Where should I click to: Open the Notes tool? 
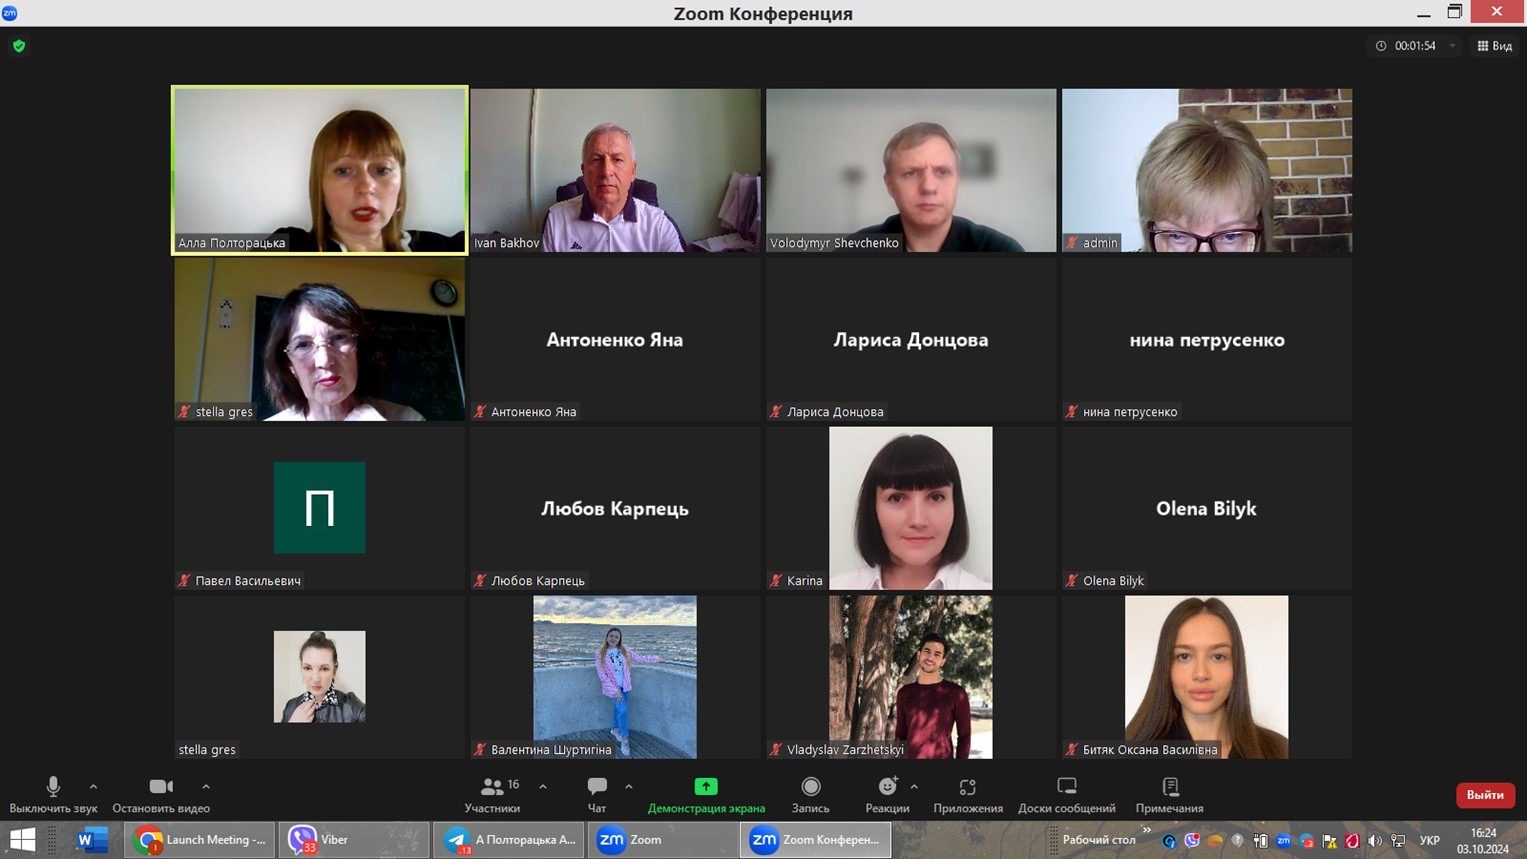(x=1170, y=788)
